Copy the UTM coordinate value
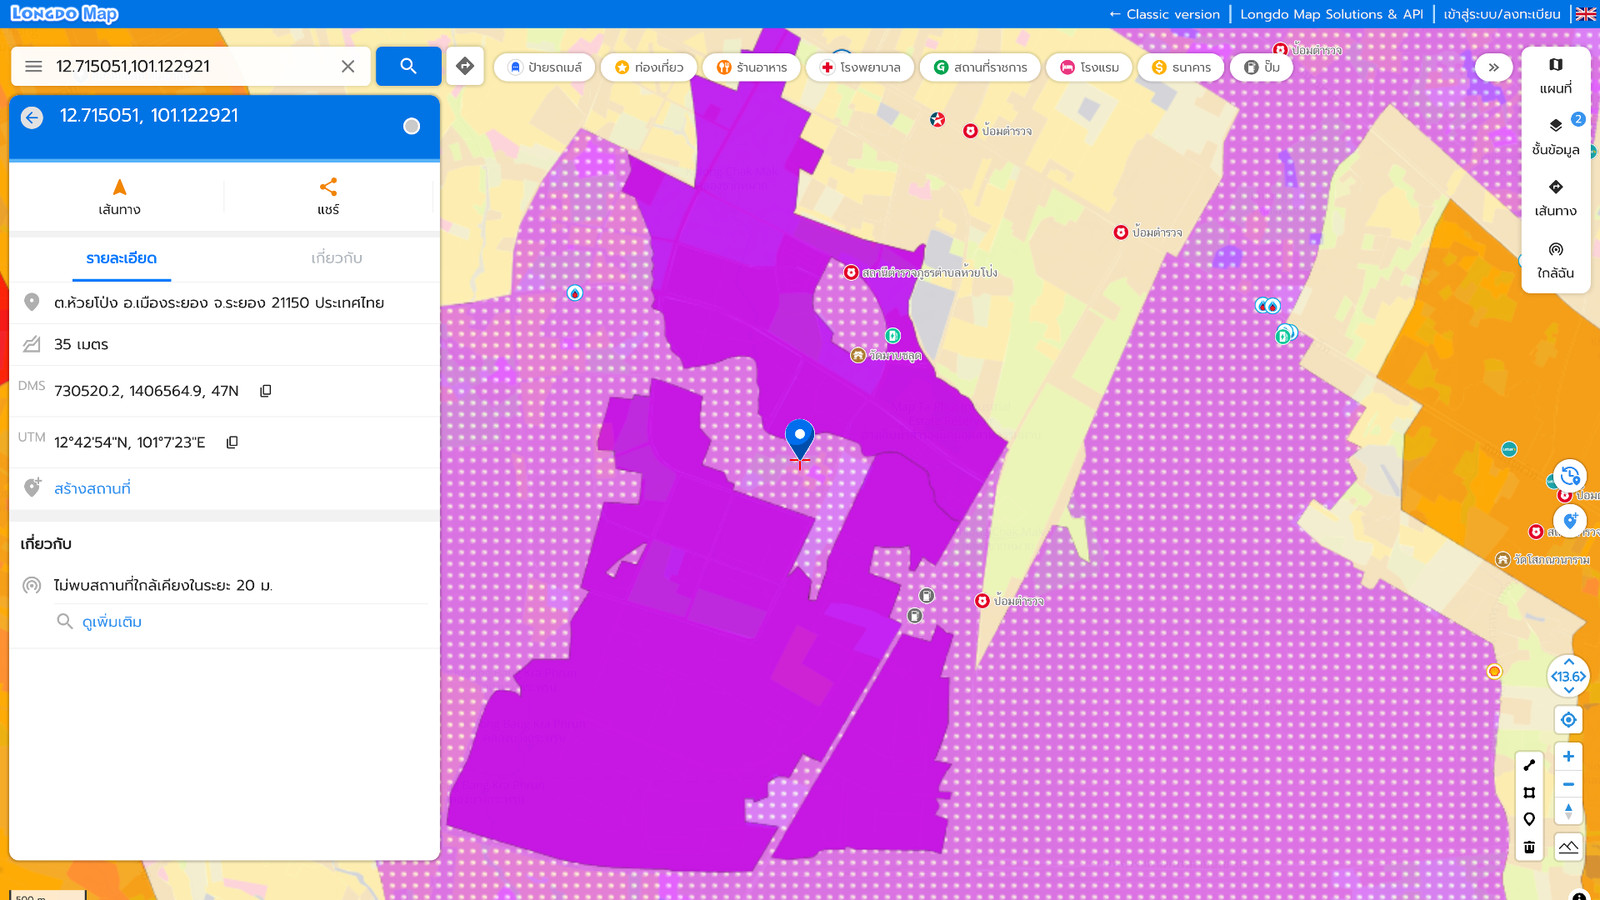 pyautogui.click(x=232, y=442)
